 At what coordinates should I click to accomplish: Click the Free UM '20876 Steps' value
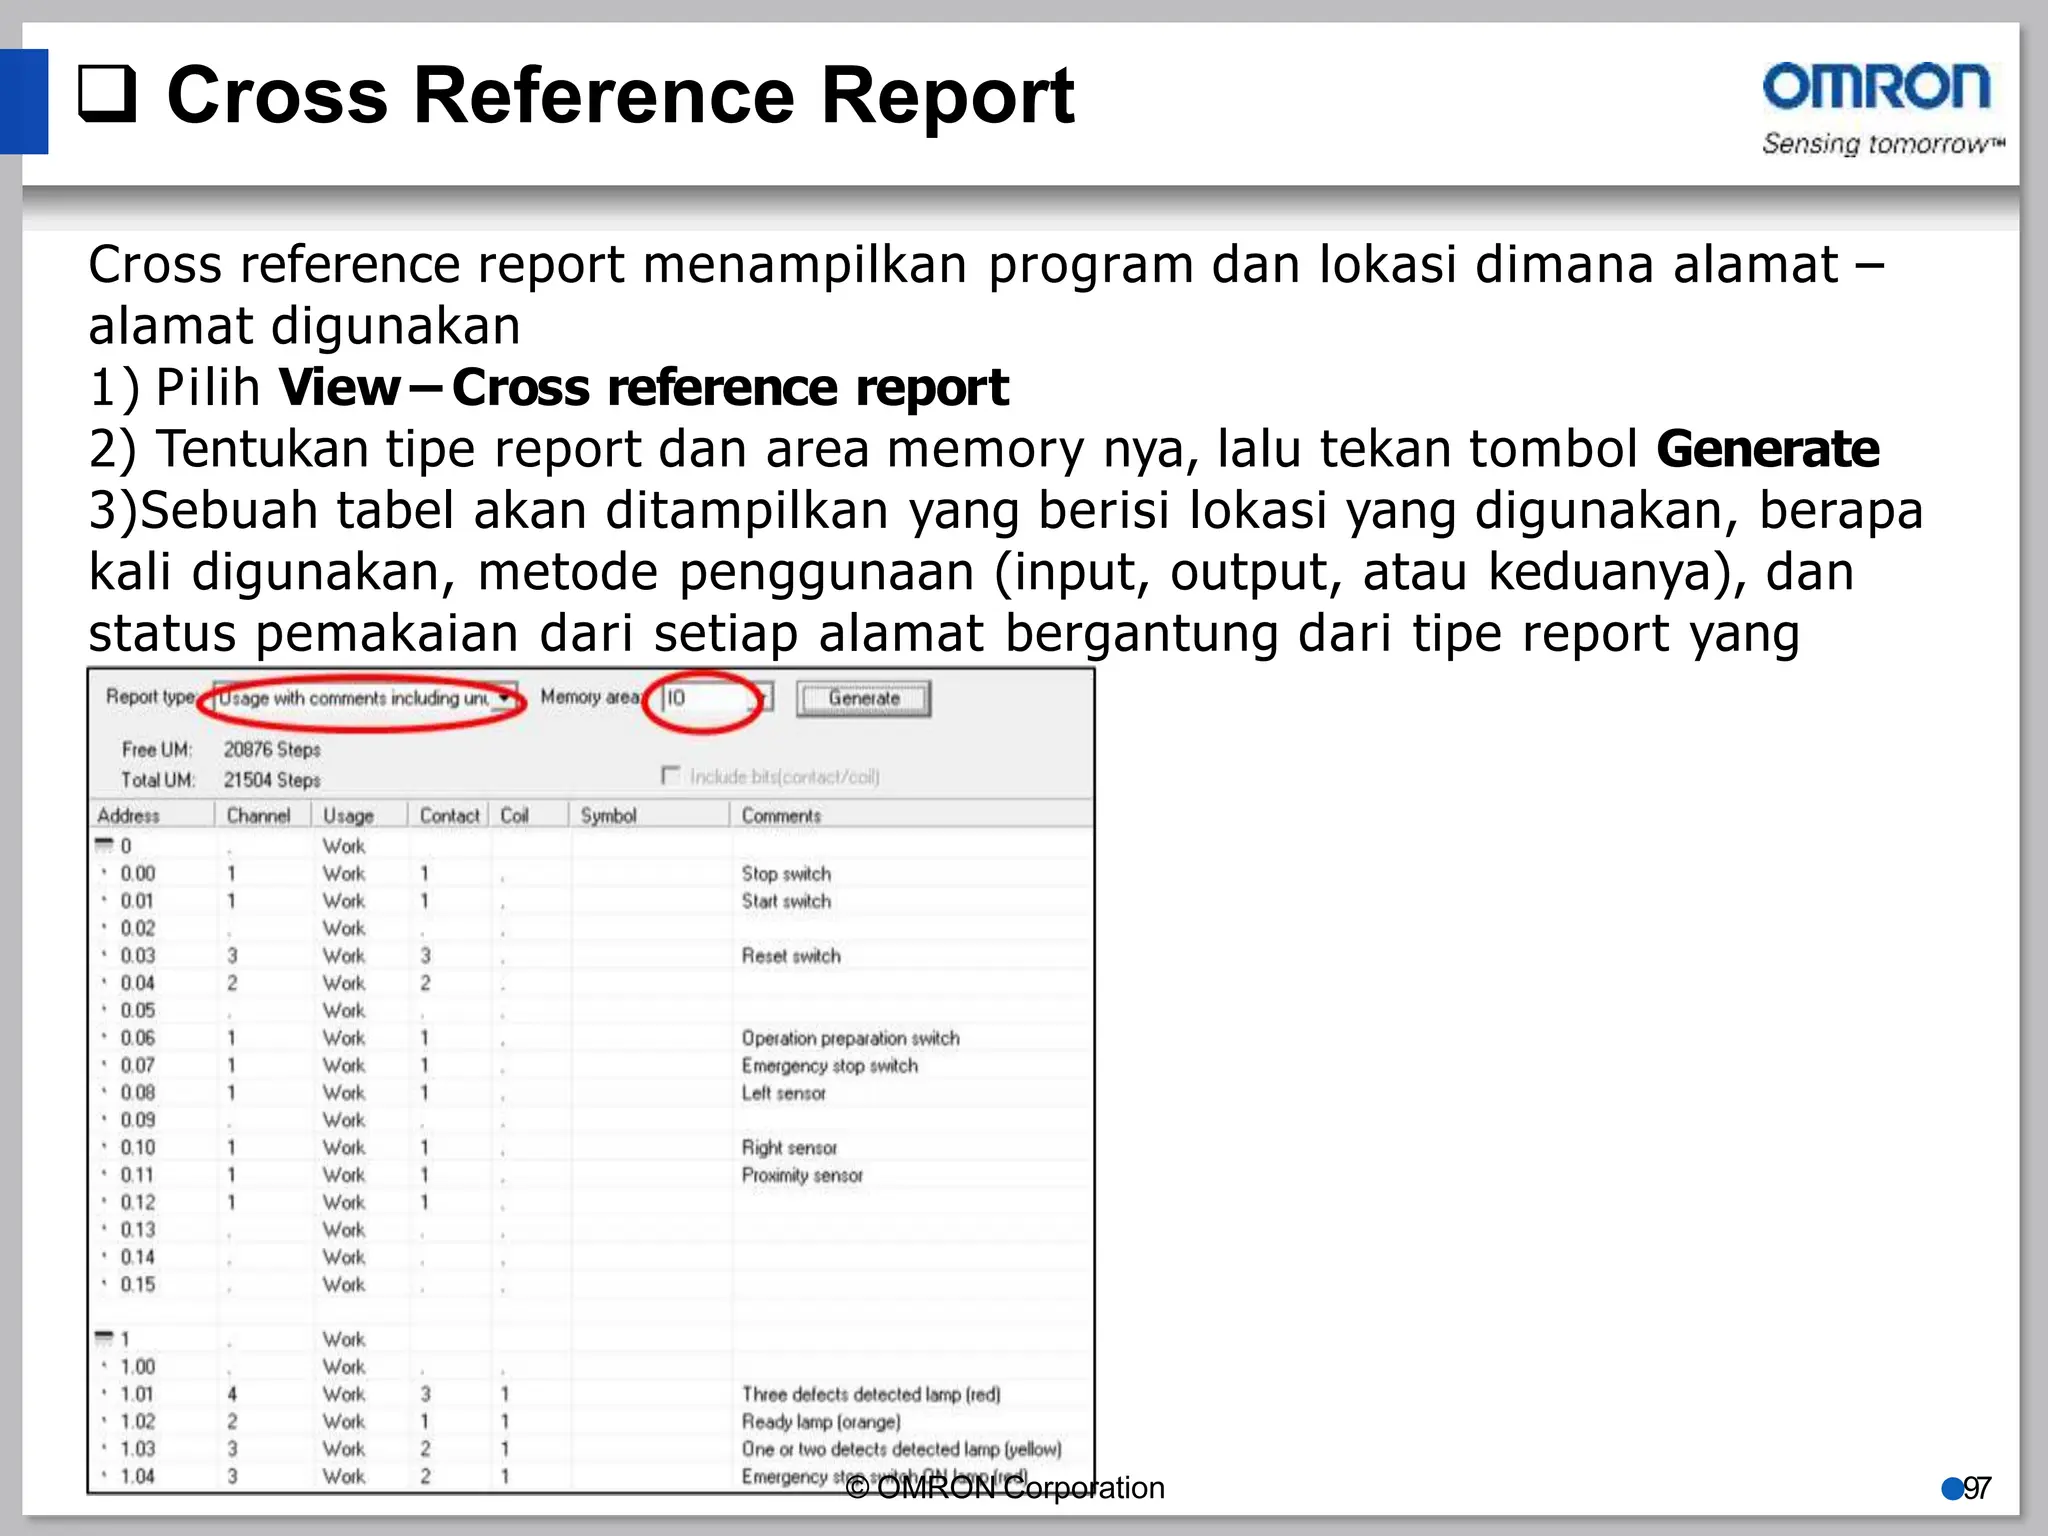click(272, 749)
